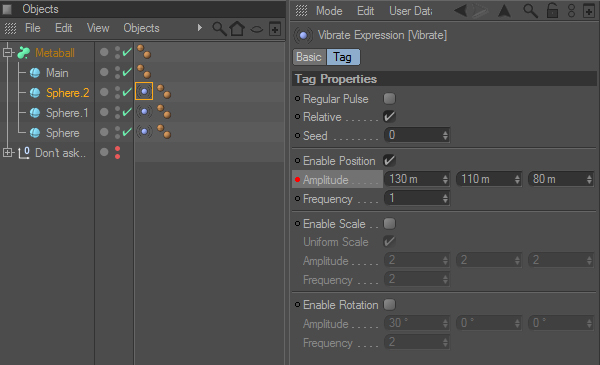Open the Objects menu
Viewport: 600px width, 365px height.
(x=141, y=28)
